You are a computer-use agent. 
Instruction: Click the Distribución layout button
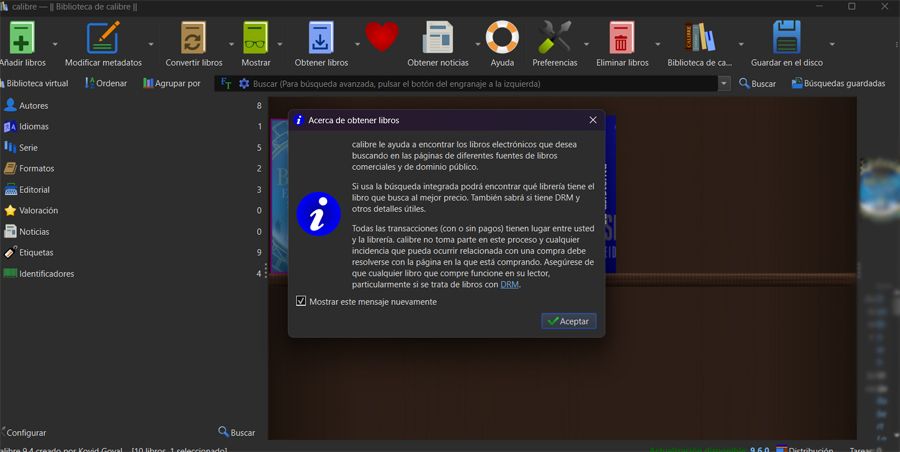(x=805, y=449)
